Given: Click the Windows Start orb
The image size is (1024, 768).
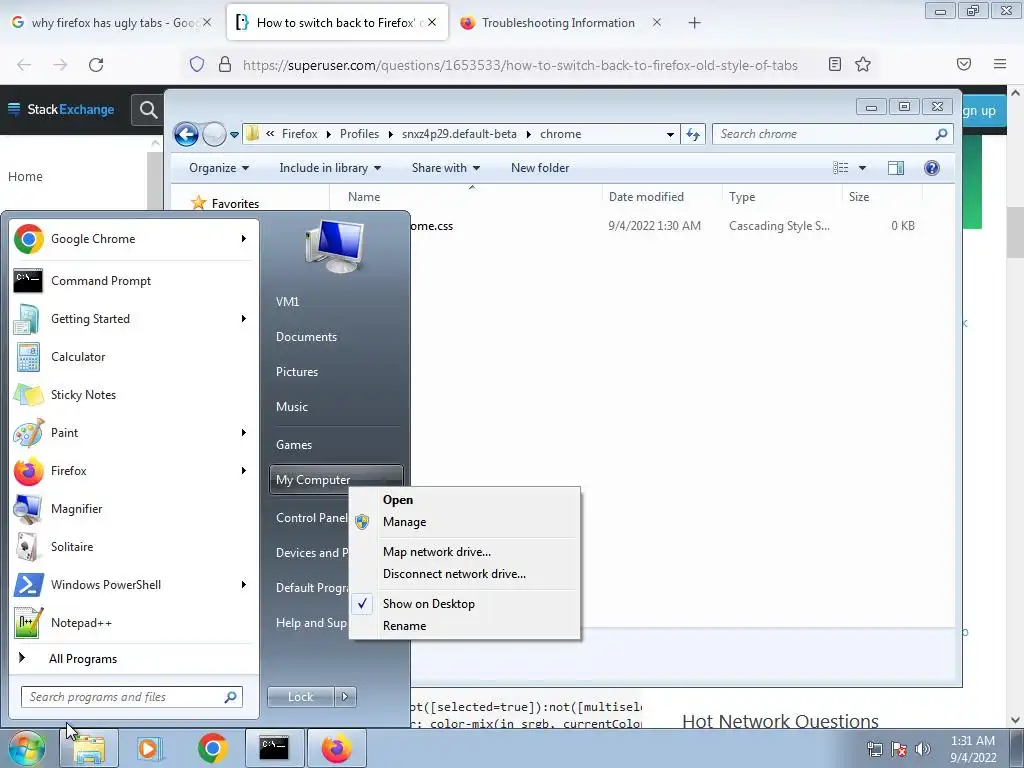Looking at the screenshot, I should point(26,748).
